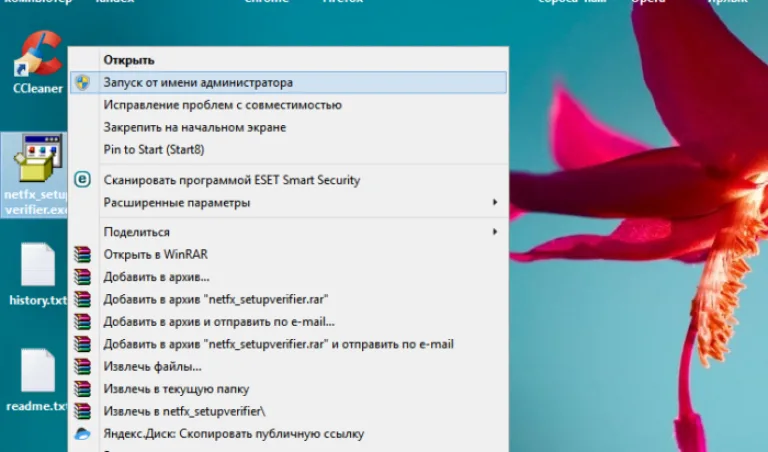Select Яндекс.Диск: Скопировать публичную ссылку
Viewport: 768px width, 452px height.
[x=234, y=434]
